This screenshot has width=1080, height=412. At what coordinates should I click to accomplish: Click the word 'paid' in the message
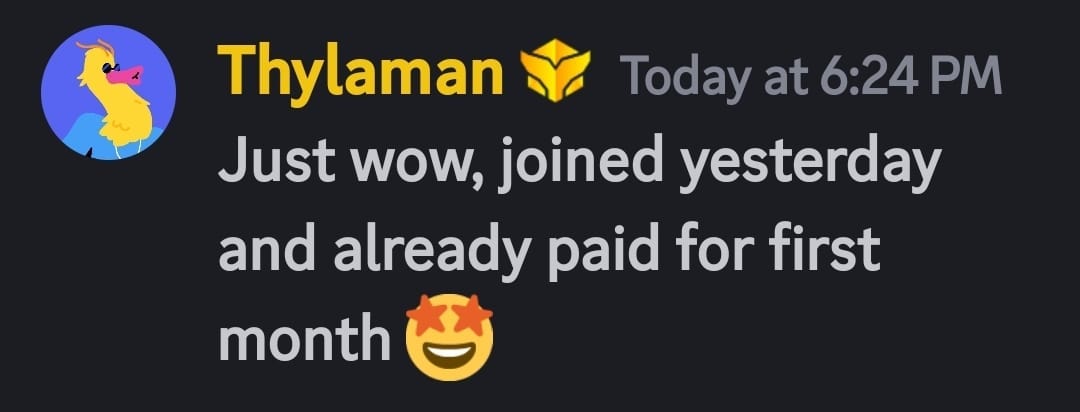point(603,251)
